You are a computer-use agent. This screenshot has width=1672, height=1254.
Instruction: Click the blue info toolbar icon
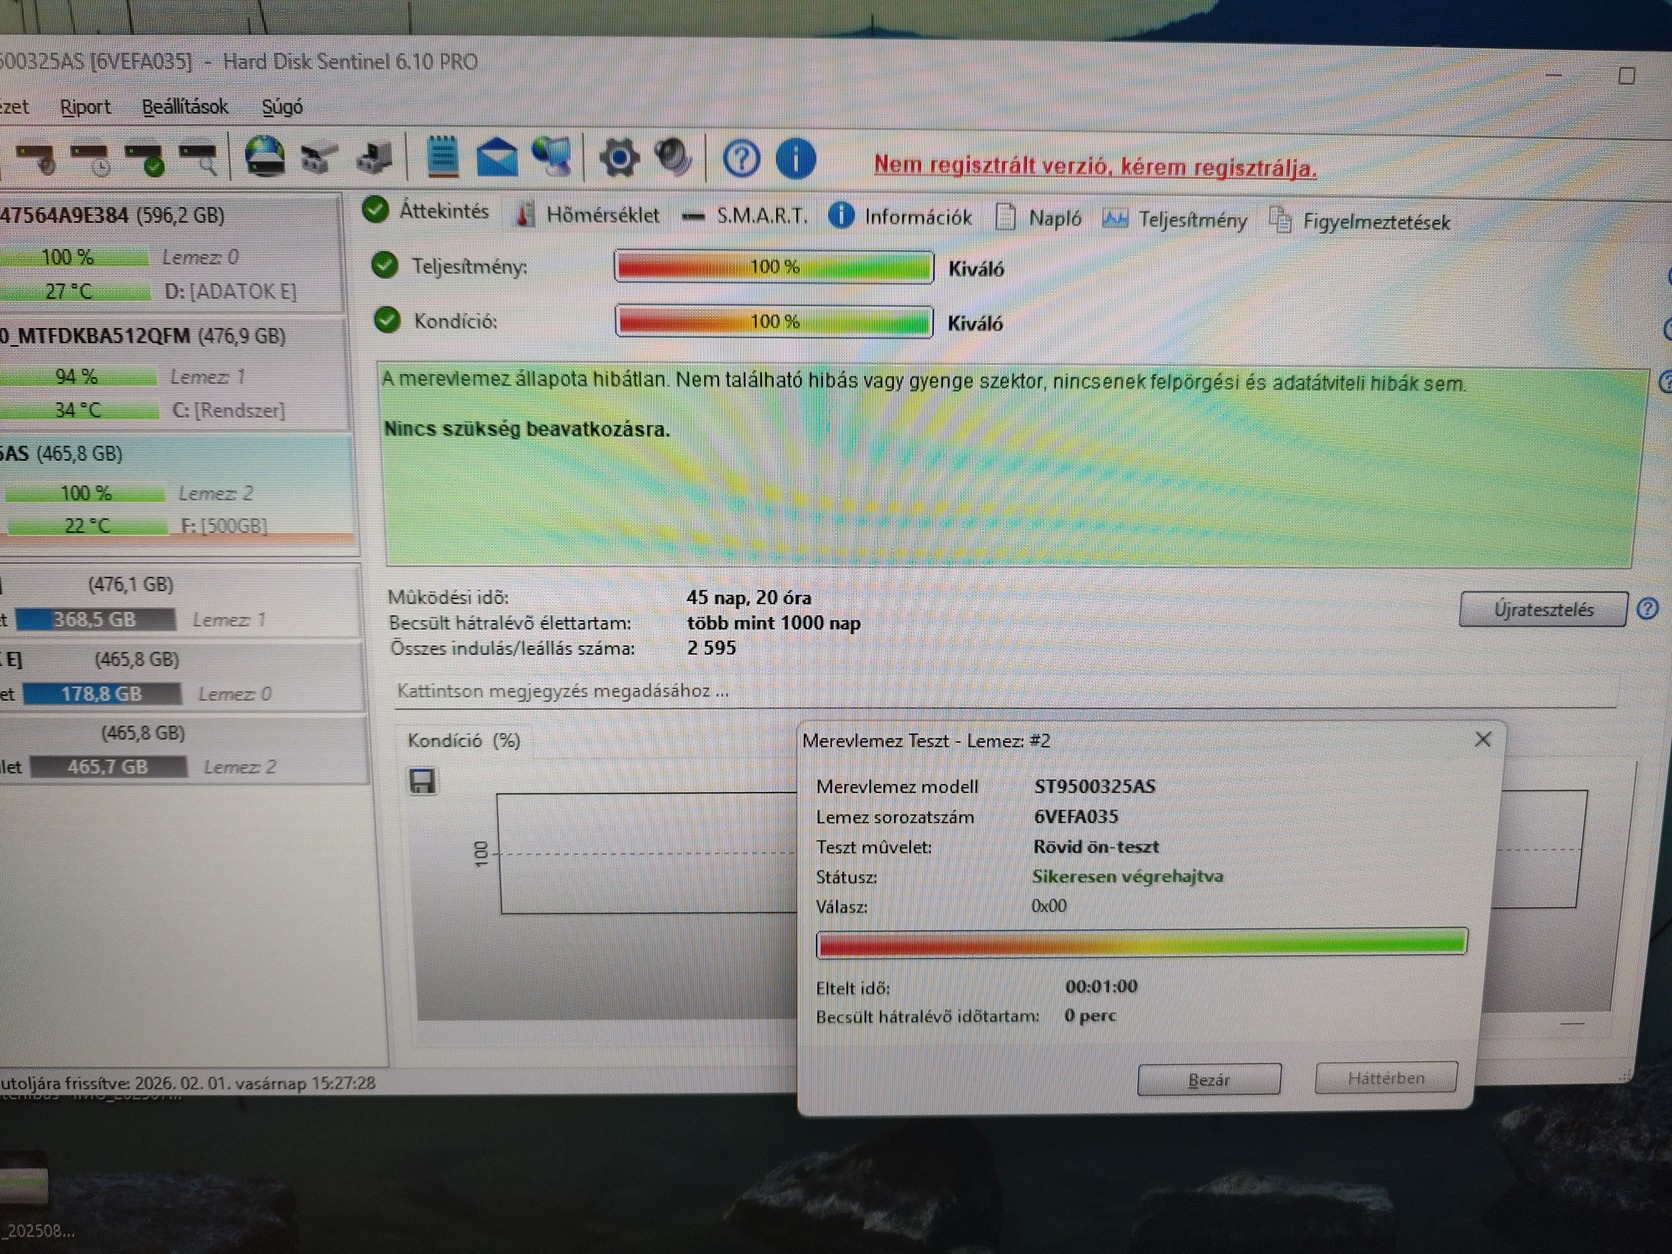point(796,158)
